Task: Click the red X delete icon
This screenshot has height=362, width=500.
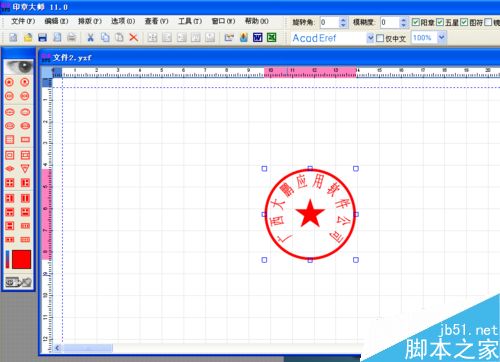Action: pos(134,38)
